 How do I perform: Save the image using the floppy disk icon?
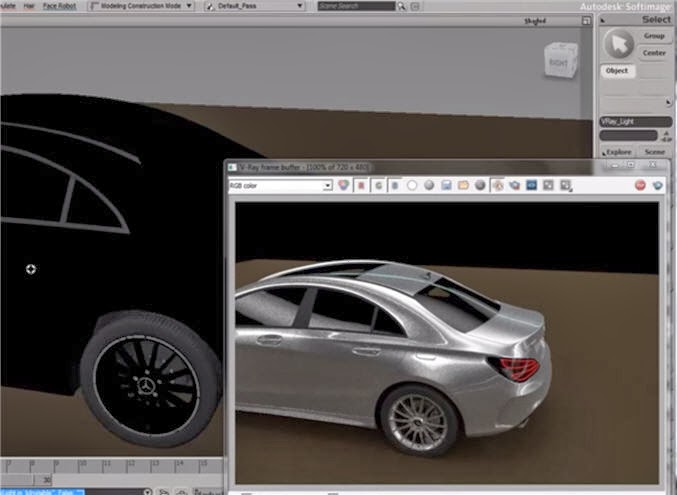pos(446,185)
